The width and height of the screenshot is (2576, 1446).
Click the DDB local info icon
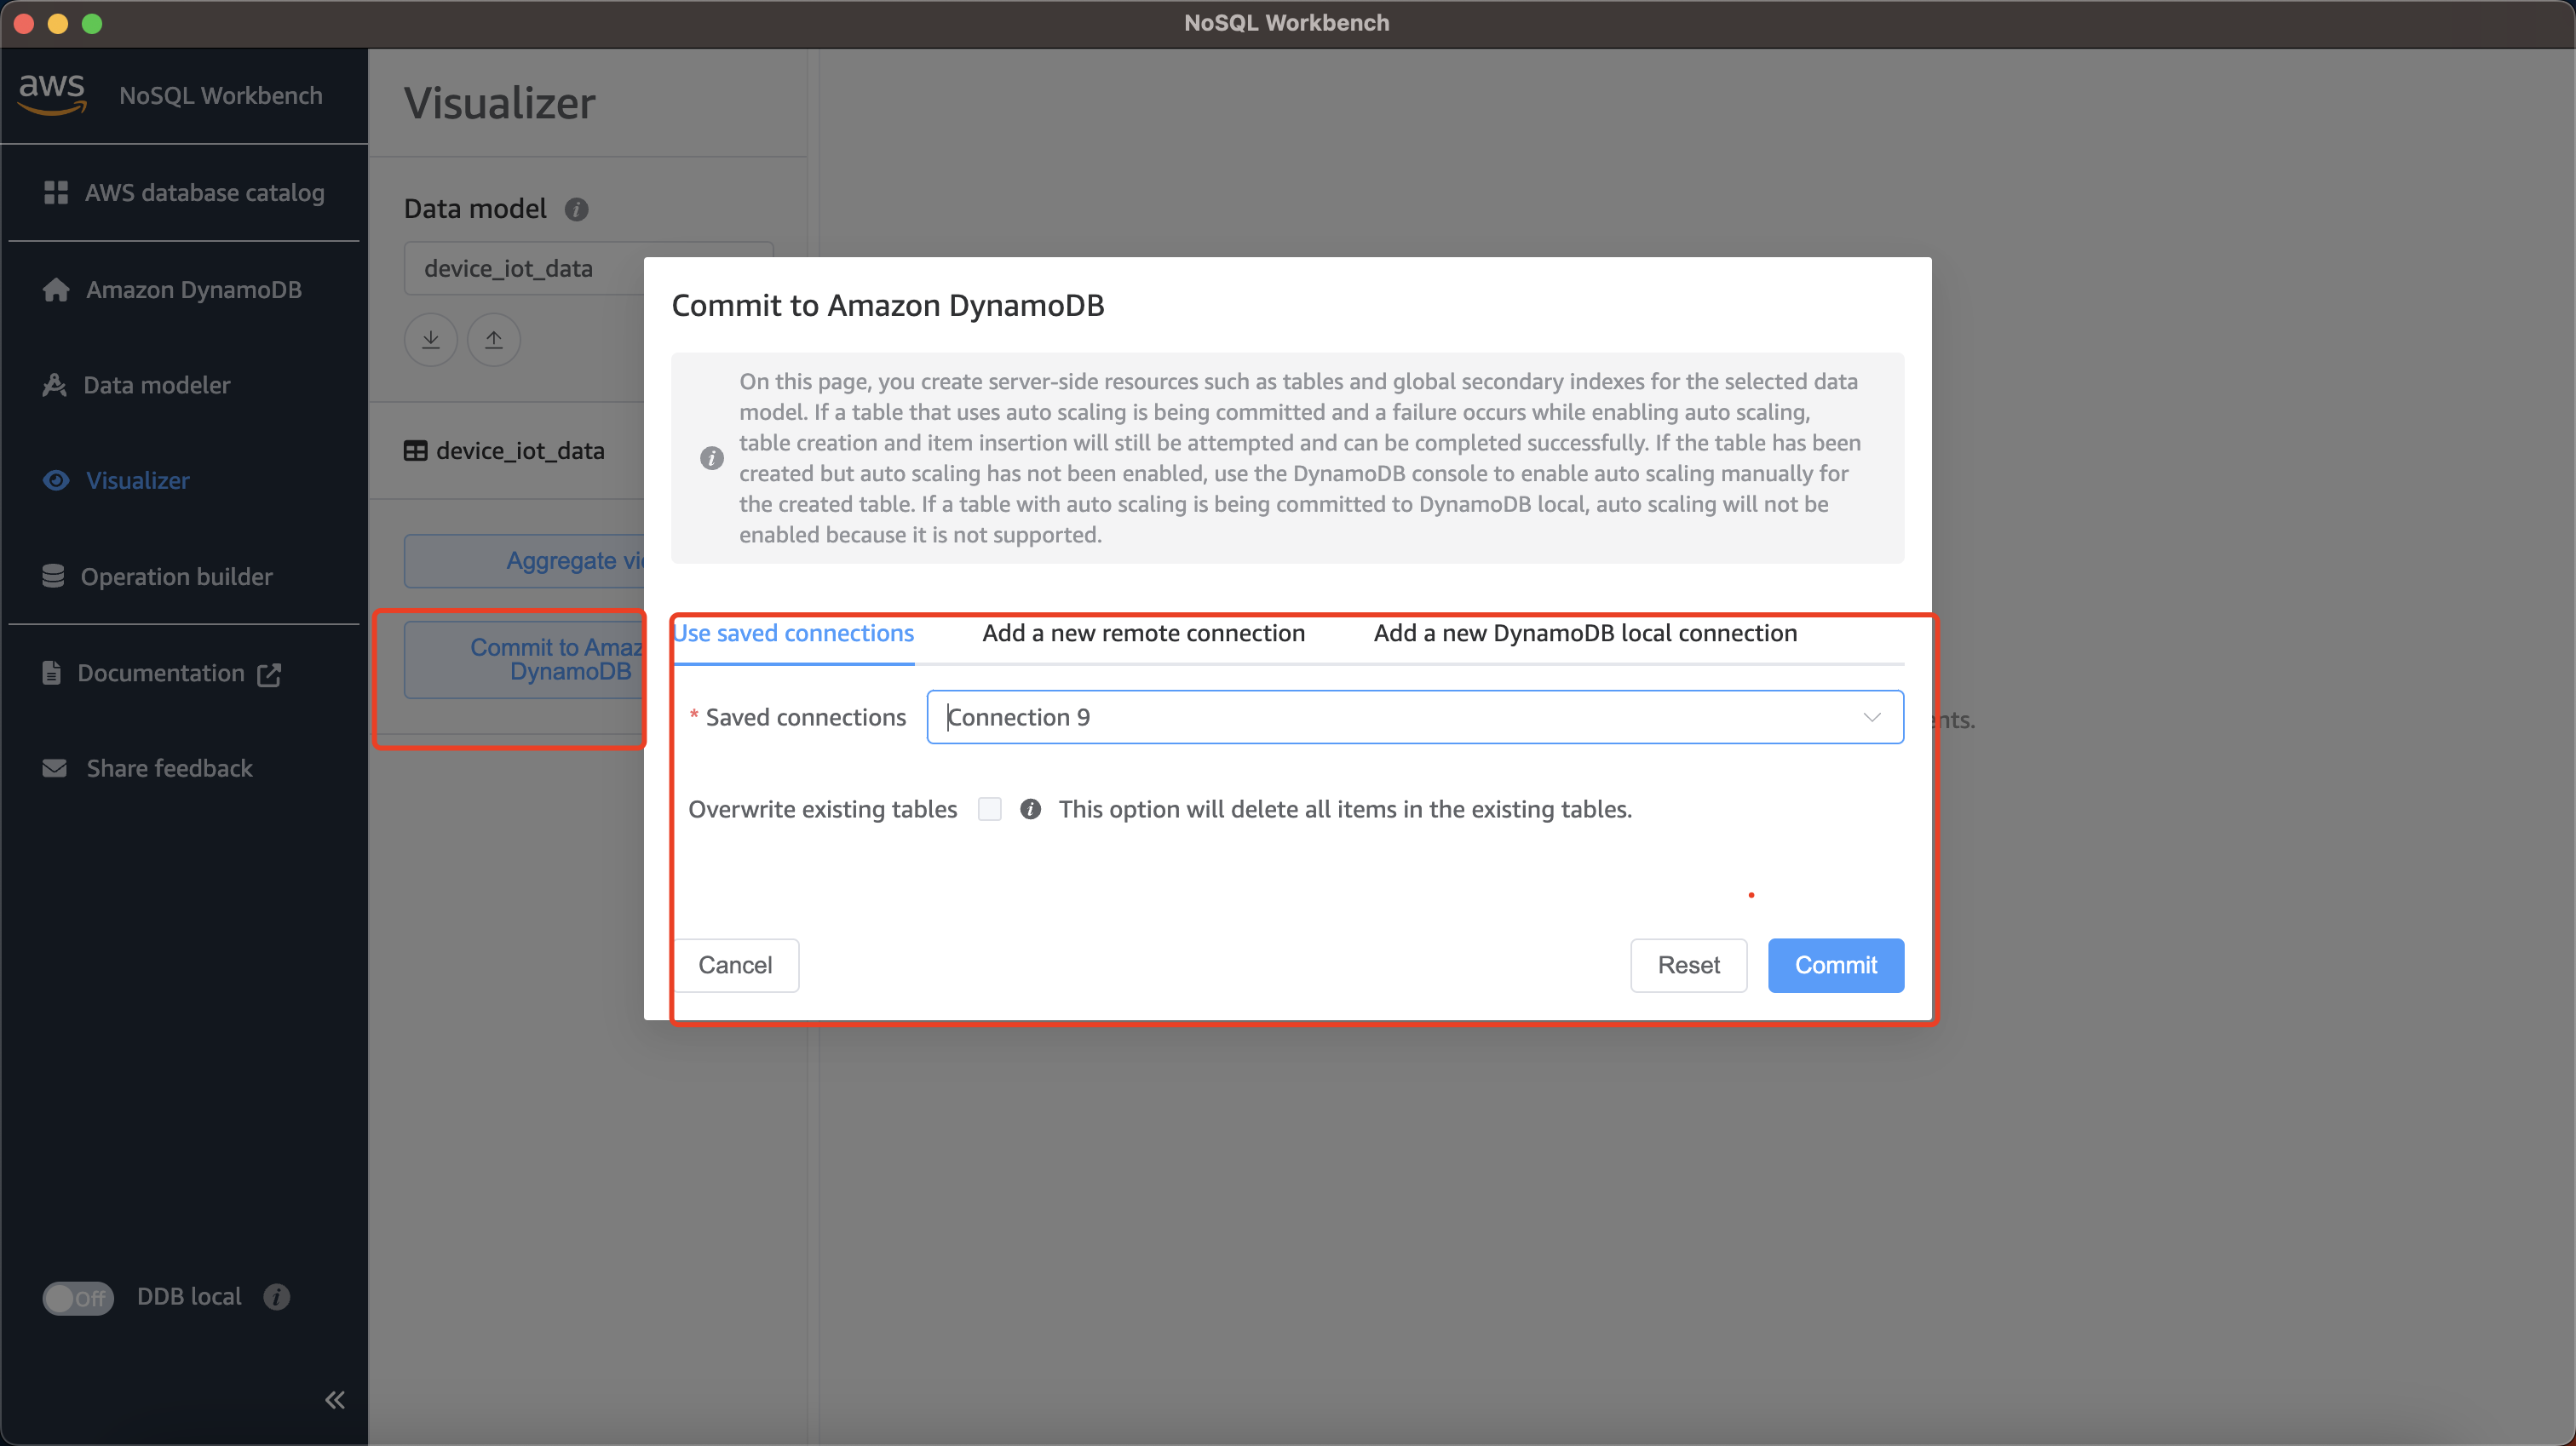click(277, 1296)
